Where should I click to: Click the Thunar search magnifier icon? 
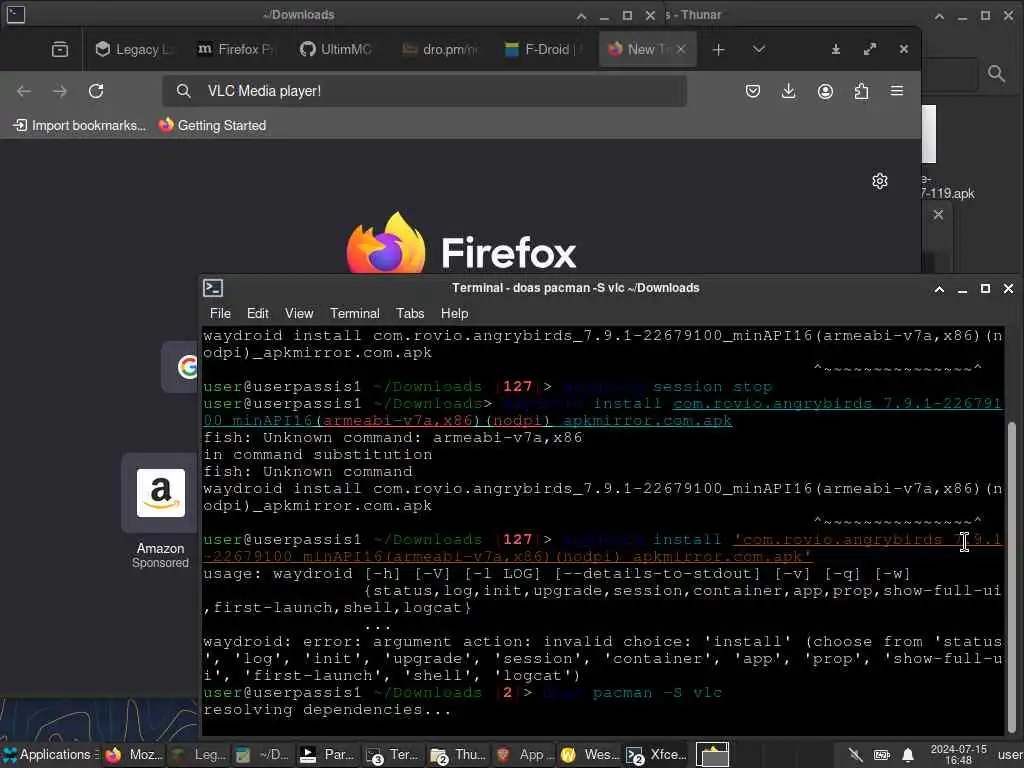pyautogui.click(x=996, y=73)
